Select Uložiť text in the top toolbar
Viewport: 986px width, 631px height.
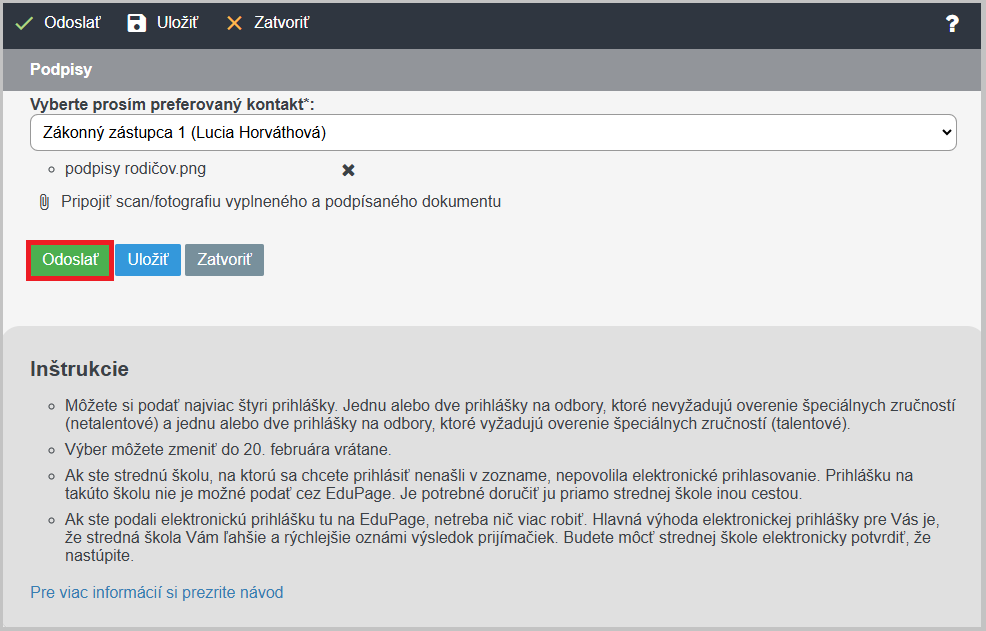(x=177, y=23)
